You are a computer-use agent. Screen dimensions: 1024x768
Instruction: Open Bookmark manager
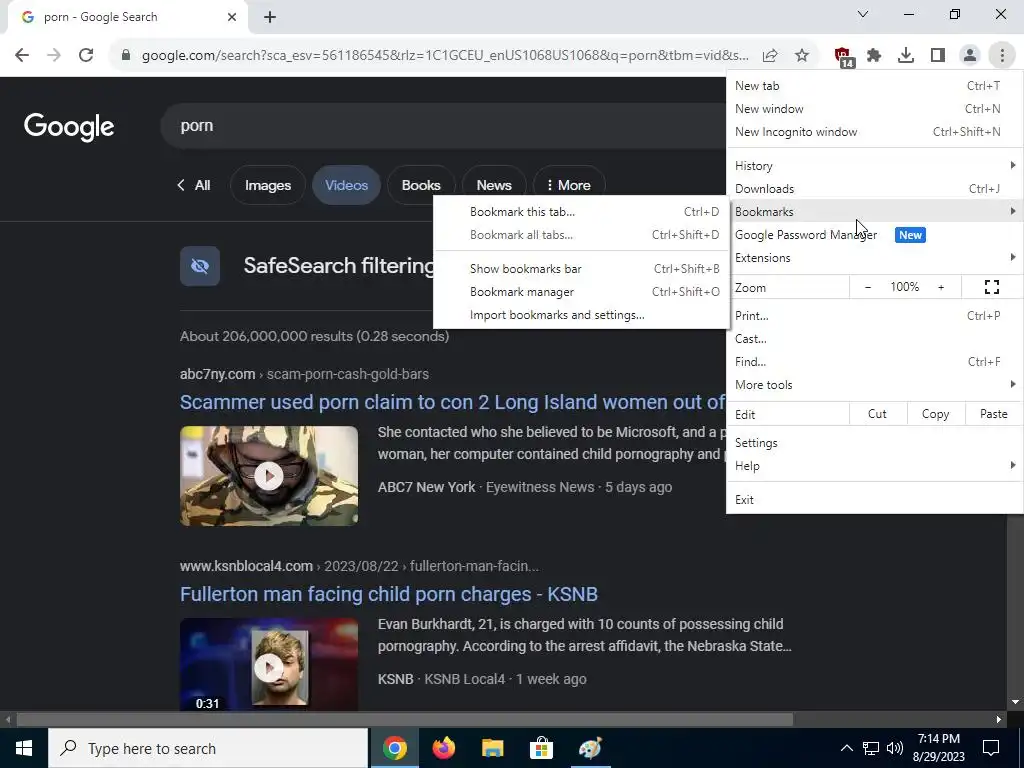(581, 292)
